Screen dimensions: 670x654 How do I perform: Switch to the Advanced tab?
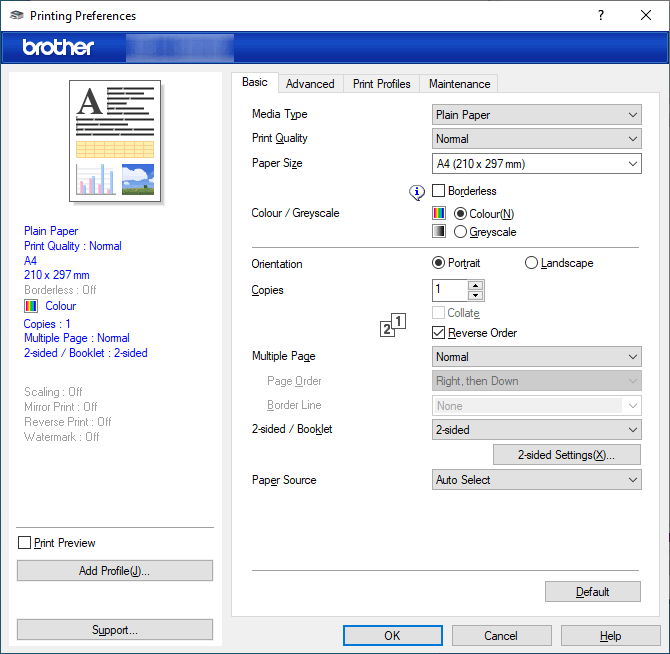click(x=310, y=84)
